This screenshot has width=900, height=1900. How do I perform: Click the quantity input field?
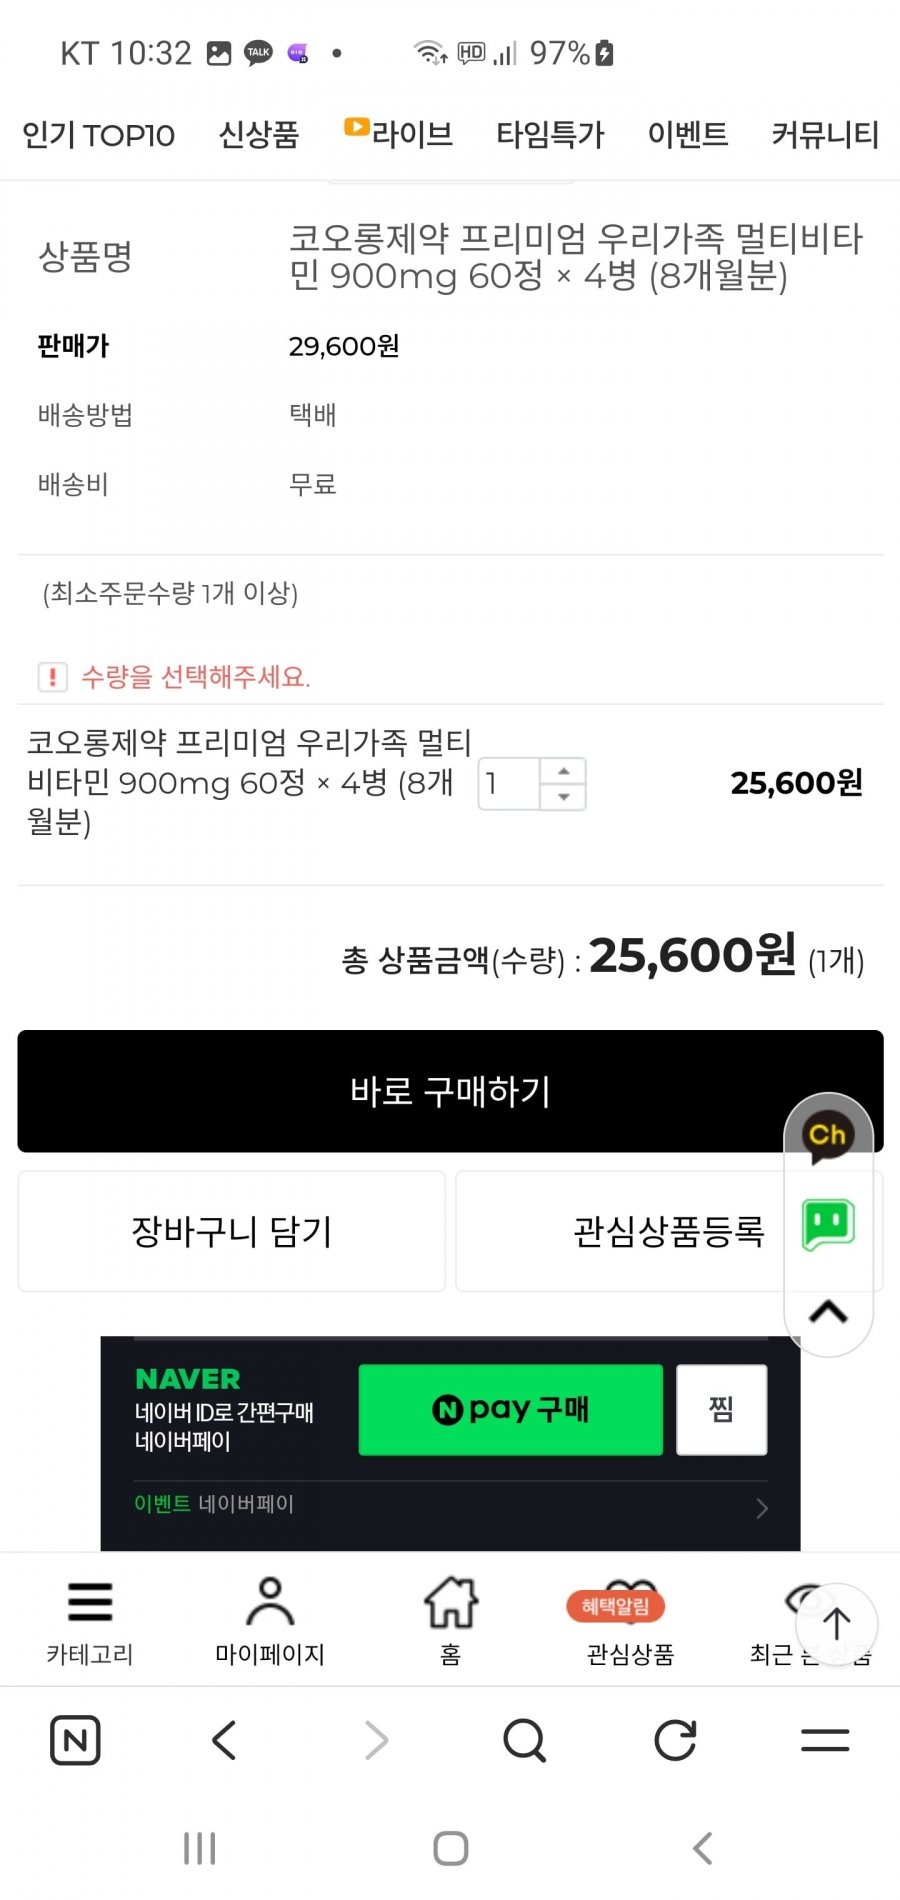click(x=509, y=784)
